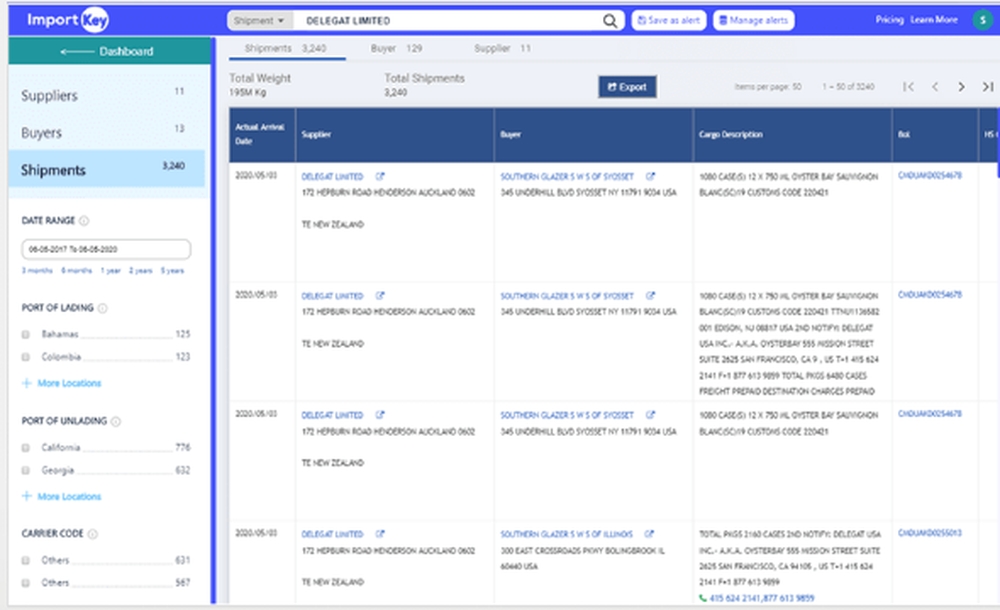
Task: Set date range to 3 months
Action: [37, 271]
